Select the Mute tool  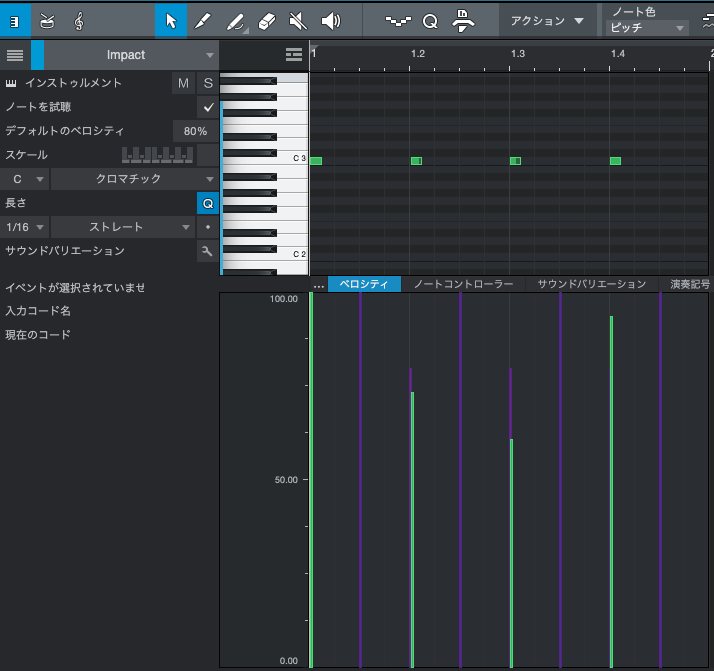pos(298,20)
